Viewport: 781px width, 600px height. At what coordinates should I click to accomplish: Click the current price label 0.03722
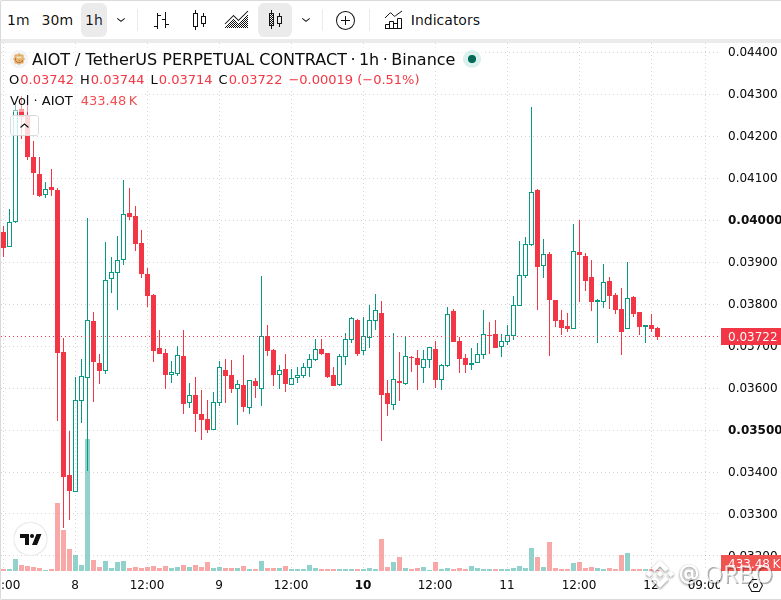751,337
